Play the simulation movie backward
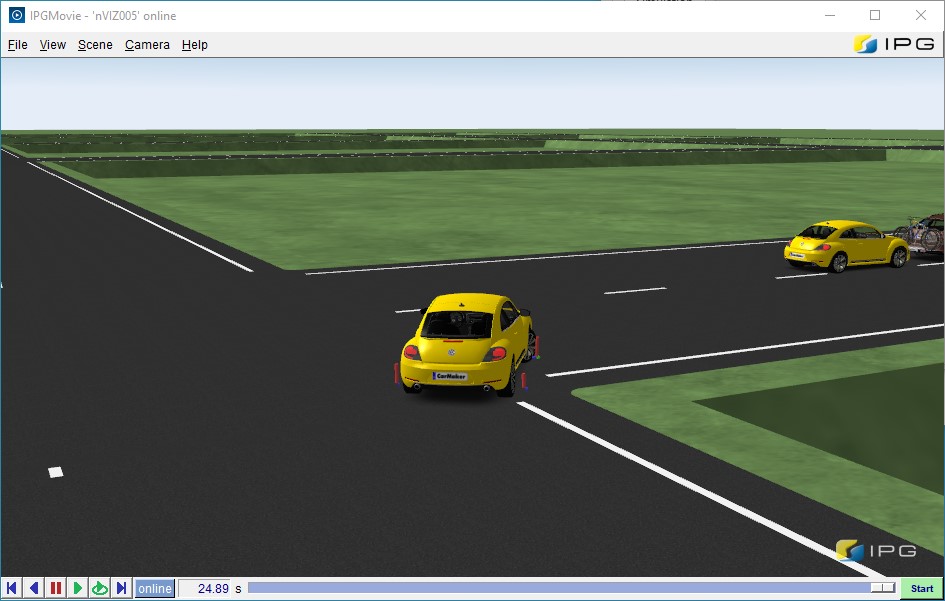945x601 pixels. tap(34, 588)
